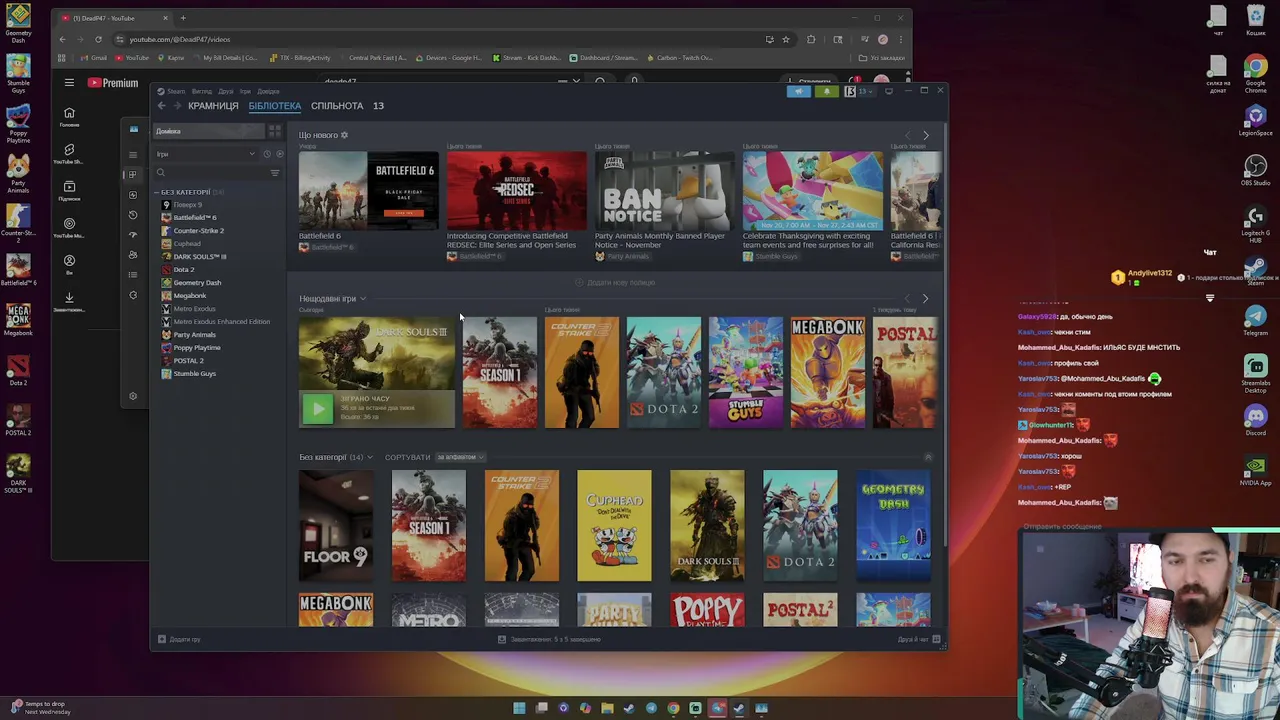
Task: Select Metro Exodus Enhanced Edition in list
Action: point(221,322)
